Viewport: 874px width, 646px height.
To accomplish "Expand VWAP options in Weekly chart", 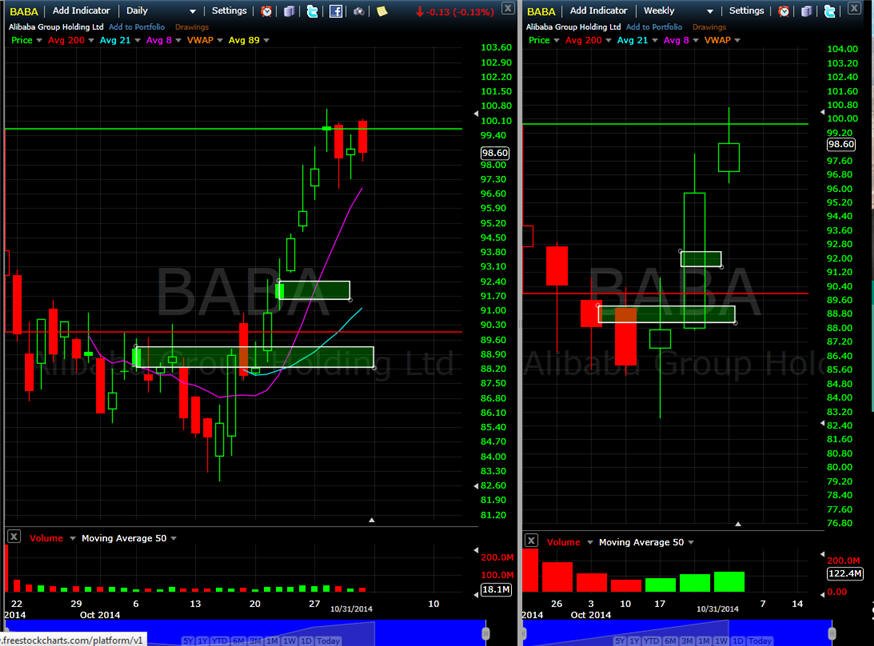I will tap(737, 40).
